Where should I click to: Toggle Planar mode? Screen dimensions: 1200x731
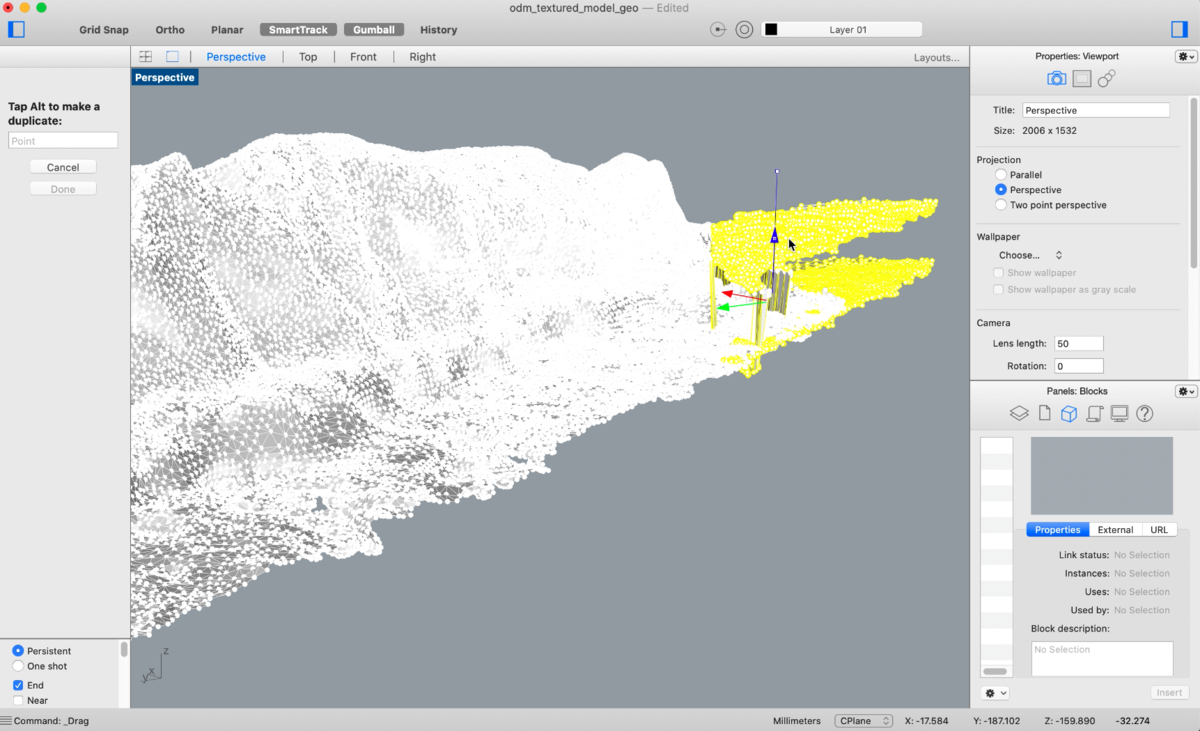227,30
